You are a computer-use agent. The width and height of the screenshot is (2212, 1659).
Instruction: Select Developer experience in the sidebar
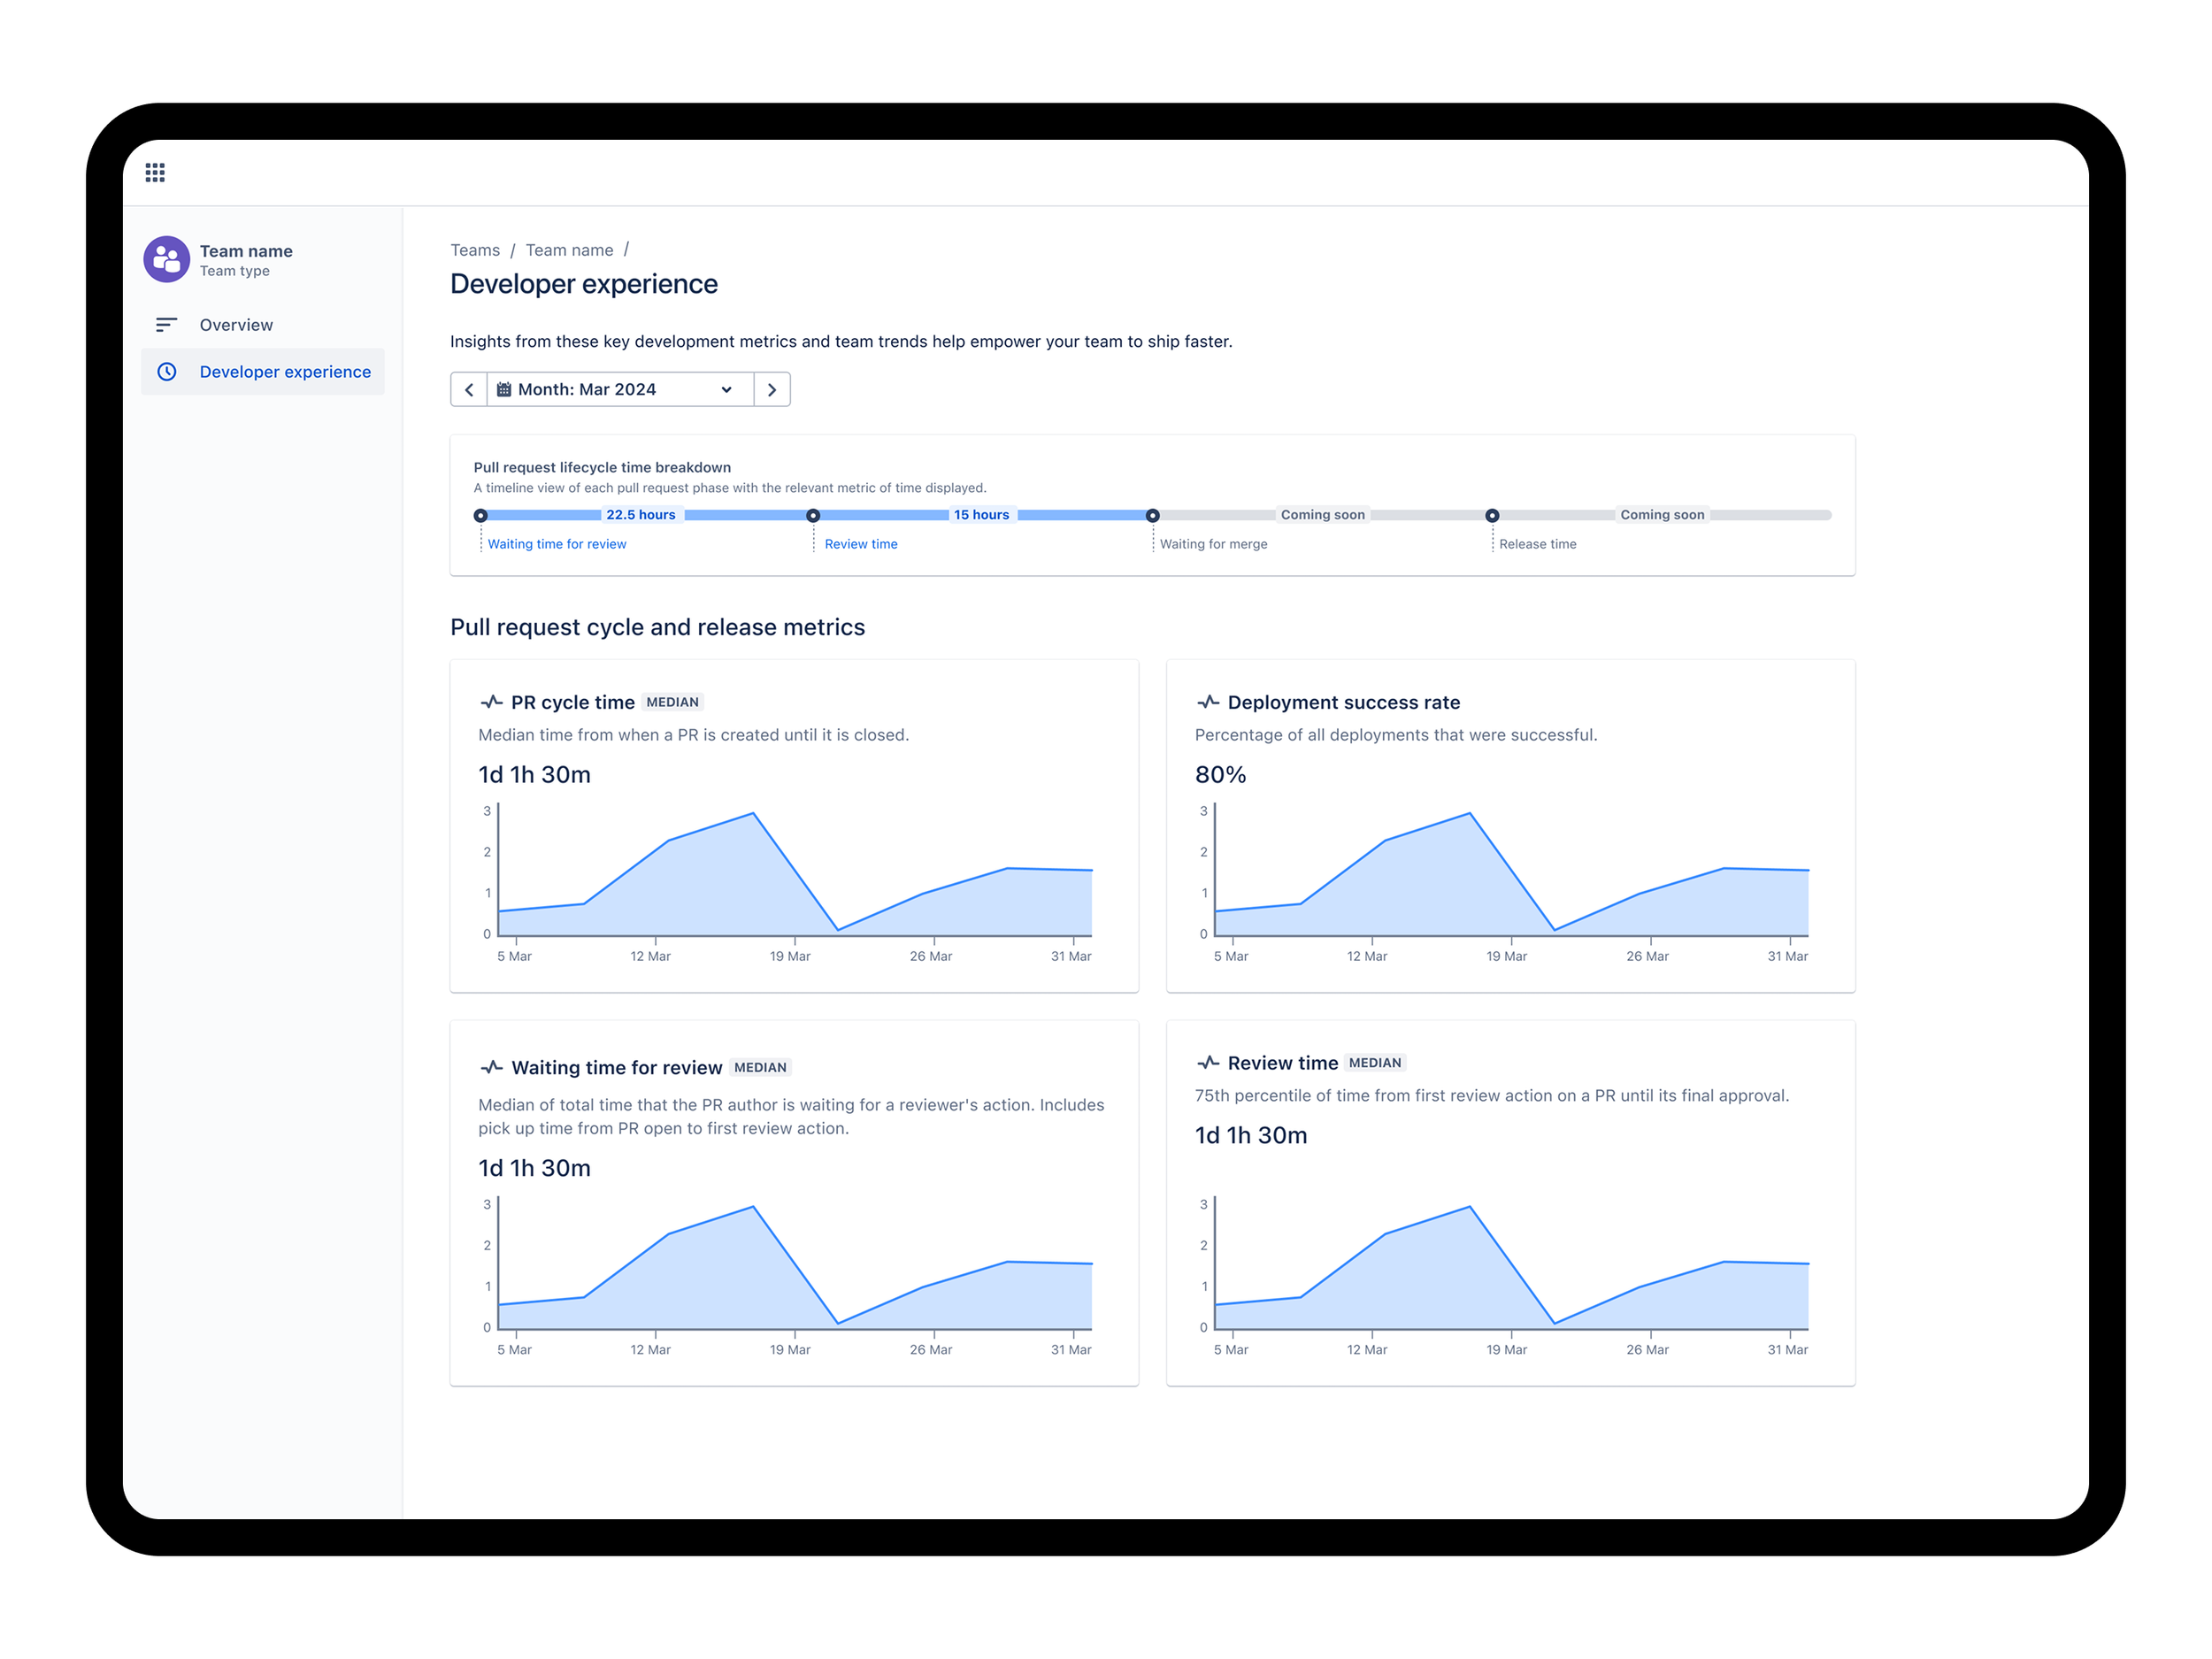[285, 372]
